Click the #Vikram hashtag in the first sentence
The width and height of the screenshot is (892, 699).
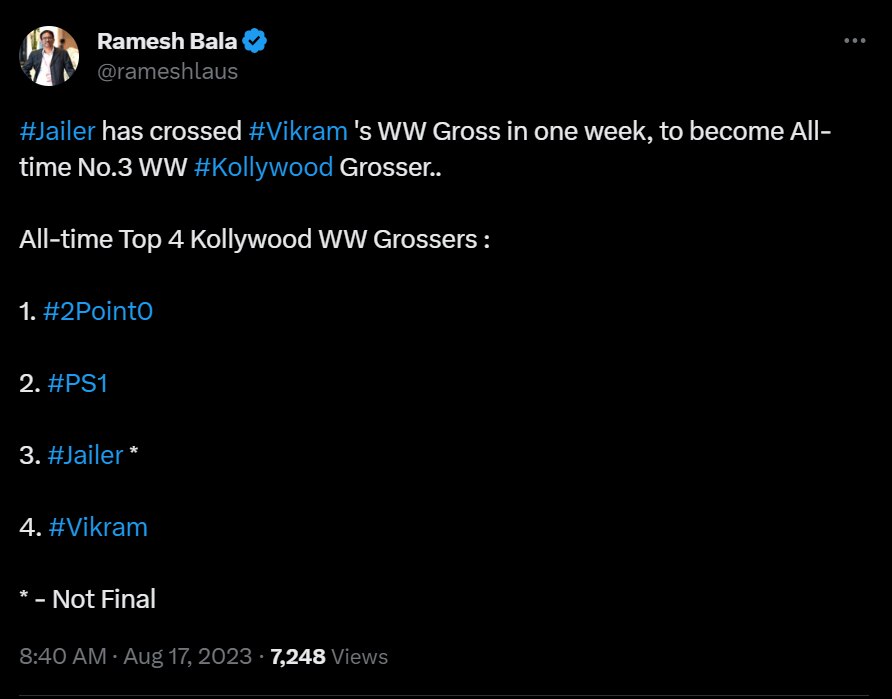point(298,131)
